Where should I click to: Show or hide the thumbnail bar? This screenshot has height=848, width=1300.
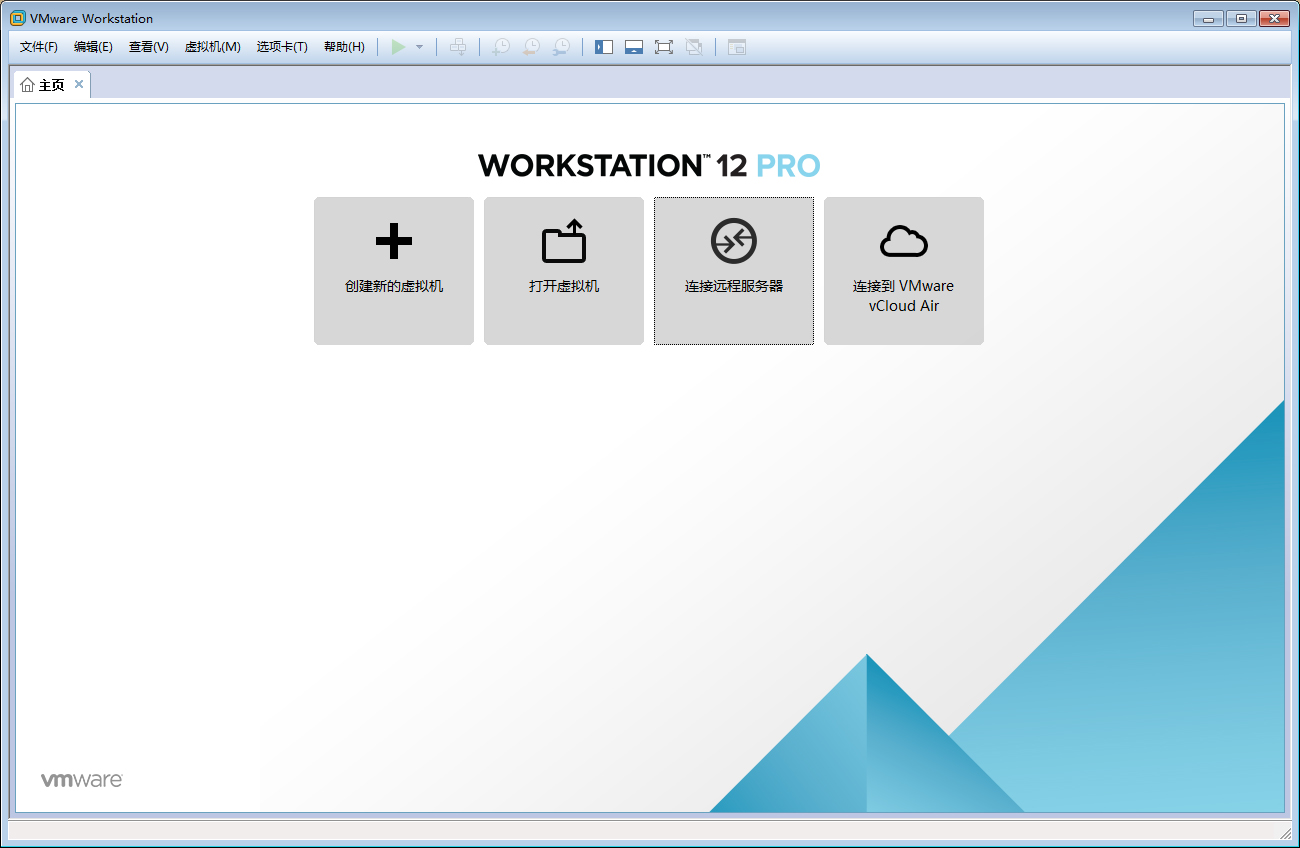[x=634, y=46]
